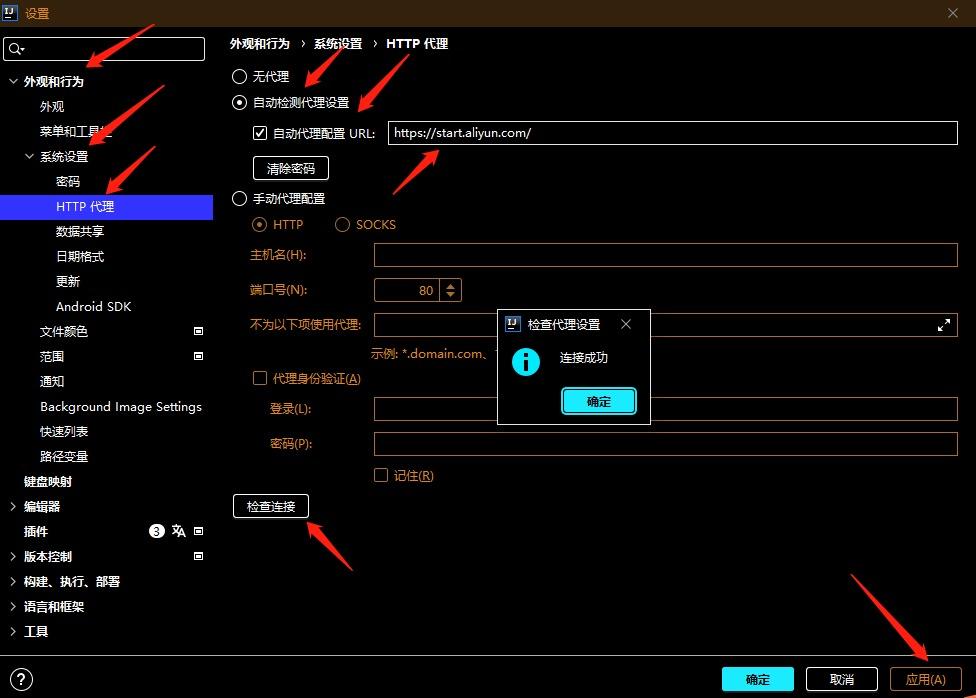
Task: Open 外观和行为 from the breadcrumb
Action: point(258,43)
